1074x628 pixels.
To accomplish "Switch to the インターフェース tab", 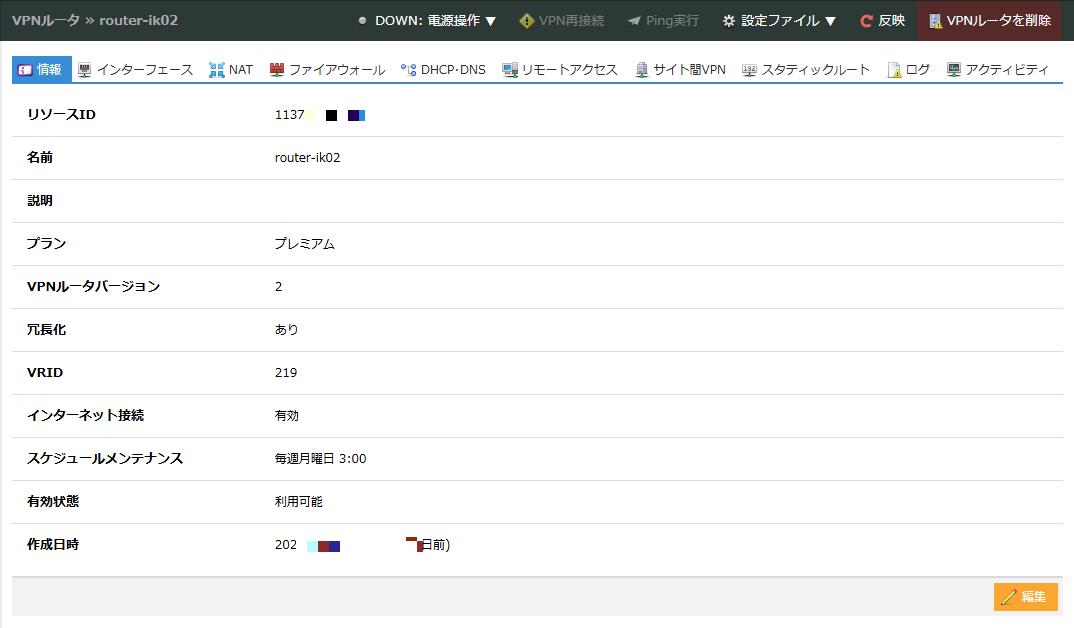I will pos(136,70).
